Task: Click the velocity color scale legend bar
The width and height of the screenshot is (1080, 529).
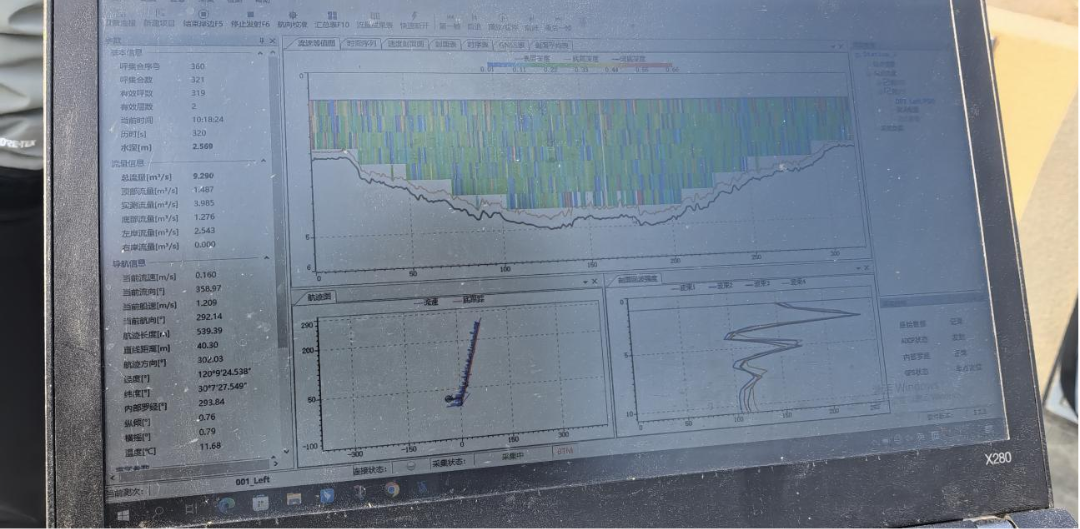Action: pos(582,67)
